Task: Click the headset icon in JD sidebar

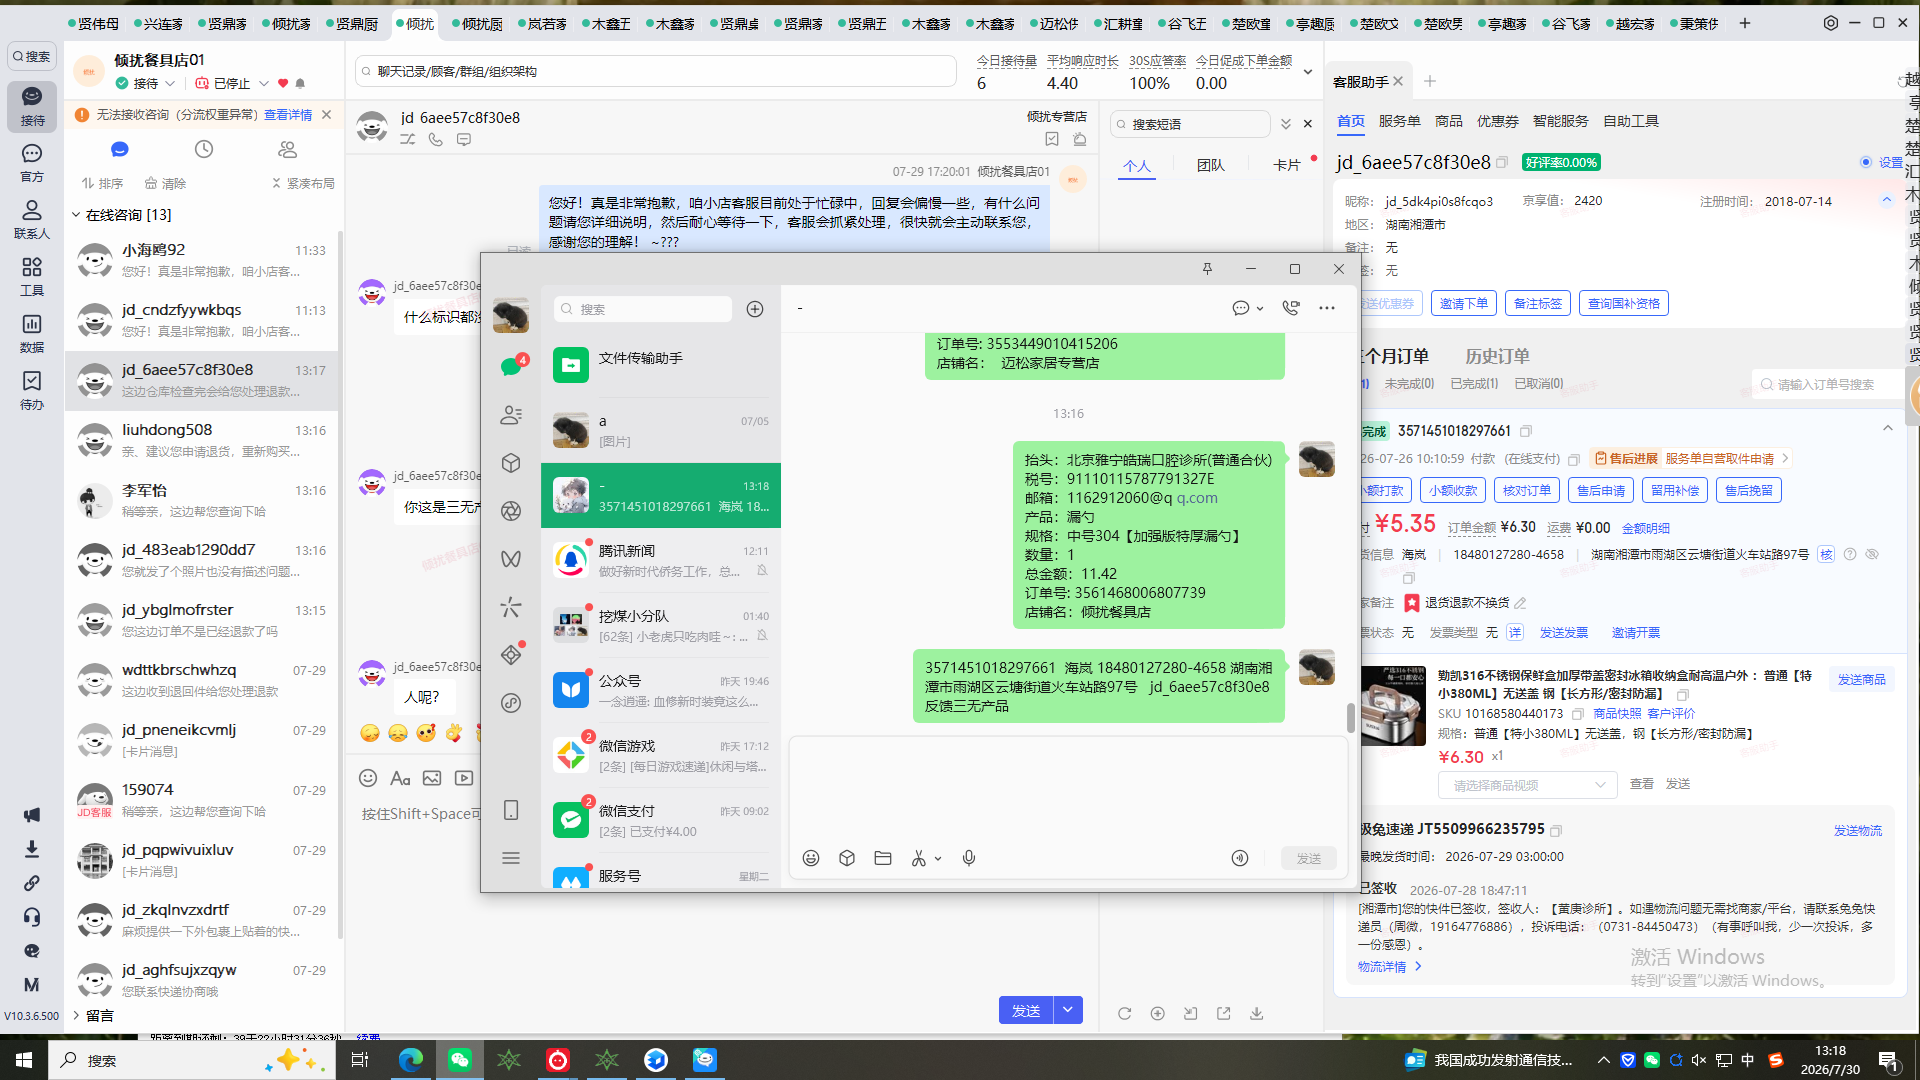Action: pyautogui.click(x=32, y=917)
